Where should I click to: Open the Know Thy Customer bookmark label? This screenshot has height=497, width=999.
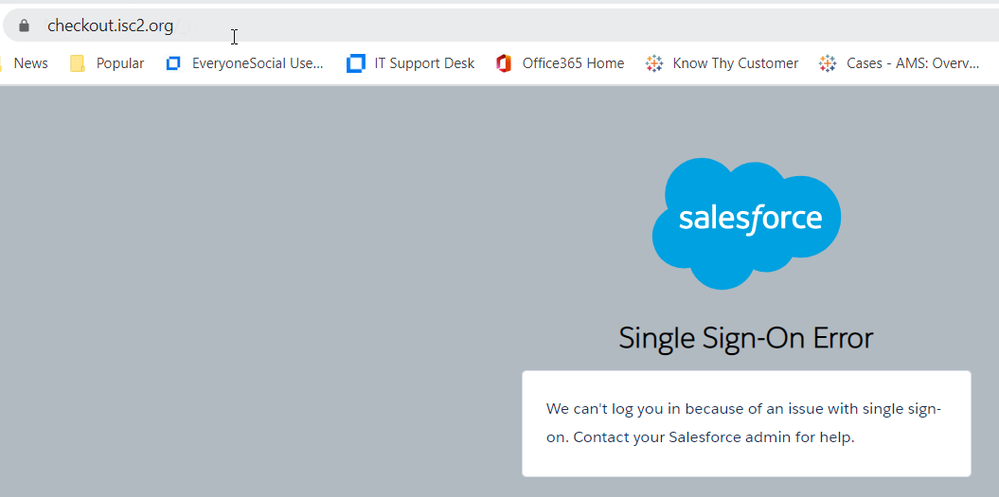[735, 63]
